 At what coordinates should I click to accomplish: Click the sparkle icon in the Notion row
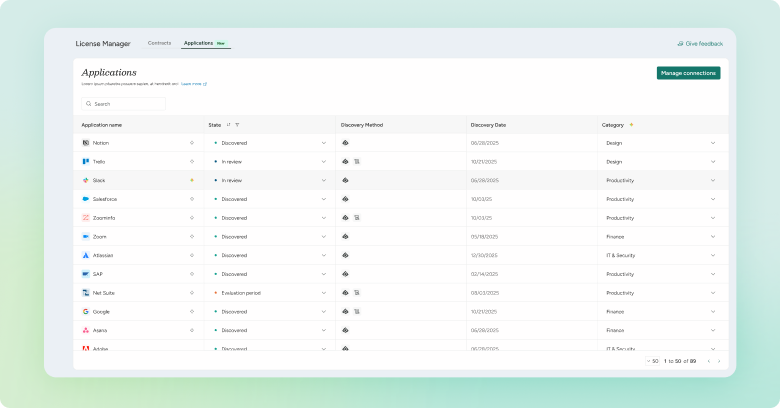pos(192,143)
